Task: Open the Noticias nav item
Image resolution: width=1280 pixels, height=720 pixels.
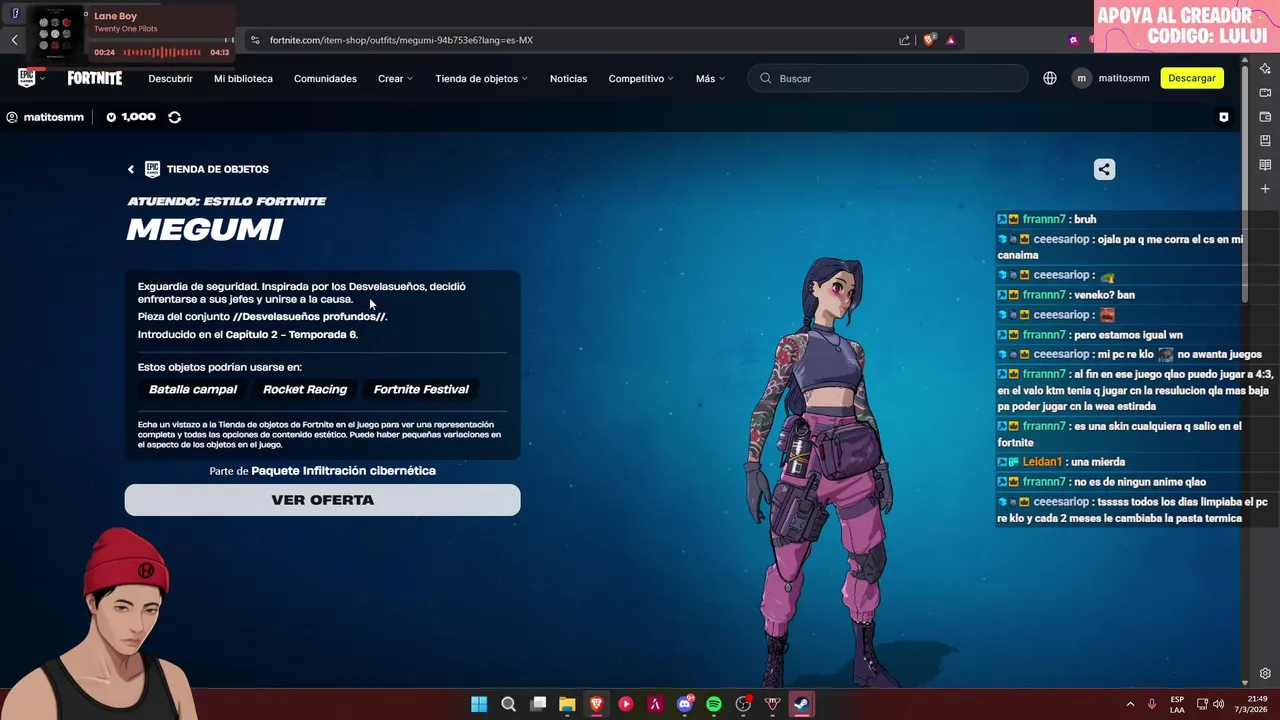Action: 568,78
